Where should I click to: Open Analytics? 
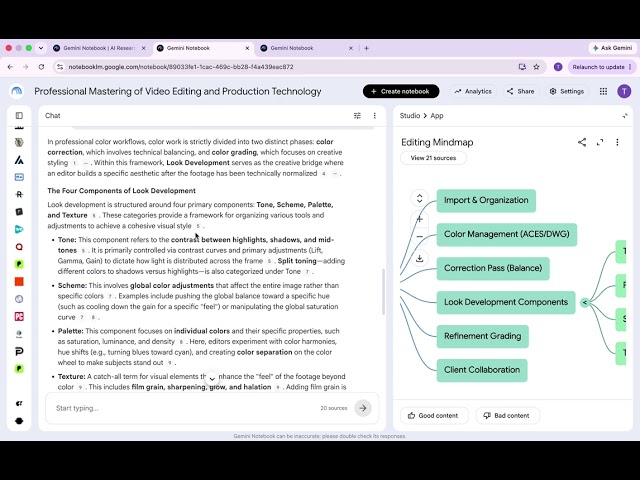click(473, 91)
